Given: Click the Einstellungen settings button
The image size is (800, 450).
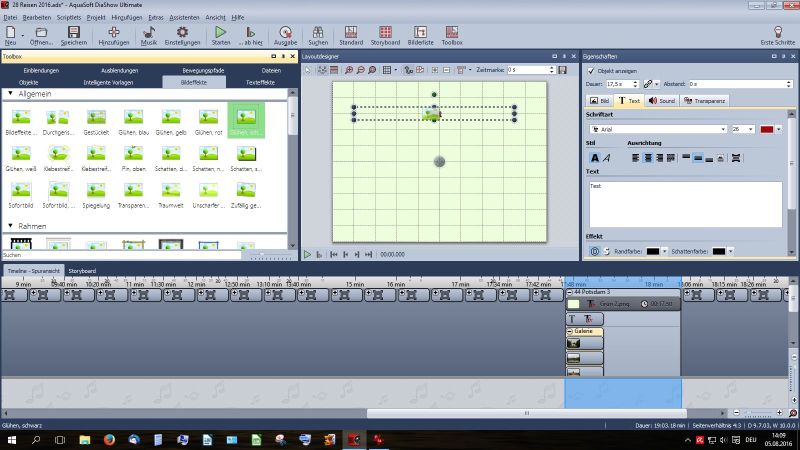Looking at the screenshot, I should [x=182, y=36].
